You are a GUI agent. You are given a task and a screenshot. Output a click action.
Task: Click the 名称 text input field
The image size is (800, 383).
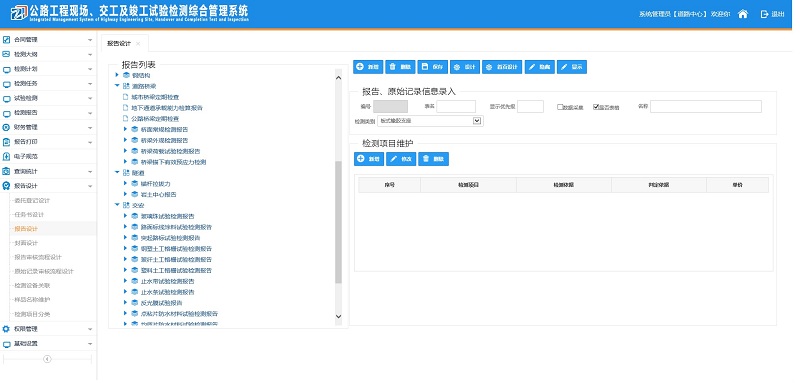pos(706,106)
